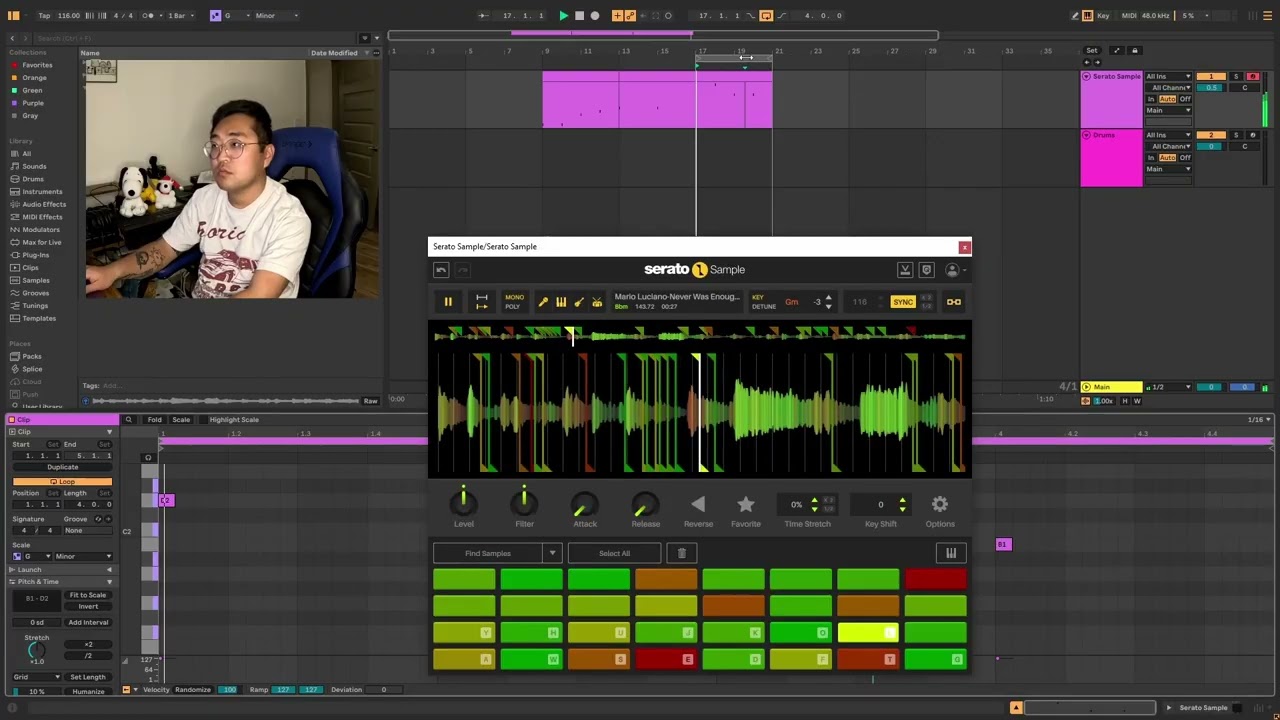Viewport: 1280px width, 720px height.
Task: Click the Invert button
Action: click(x=88, y=606)
